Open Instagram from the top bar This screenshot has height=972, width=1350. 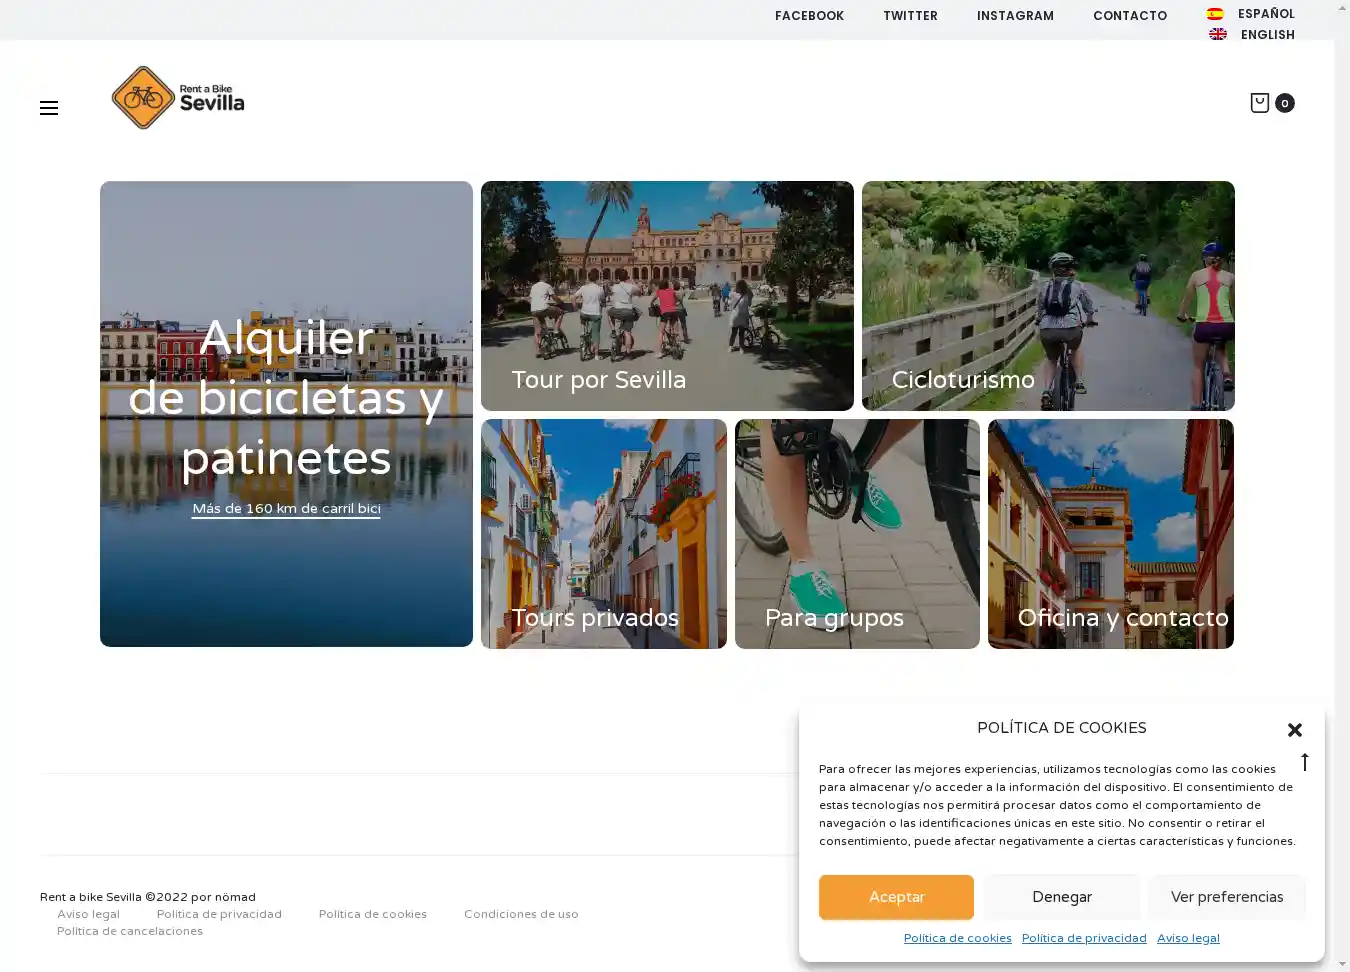[x=1014, y=16]
